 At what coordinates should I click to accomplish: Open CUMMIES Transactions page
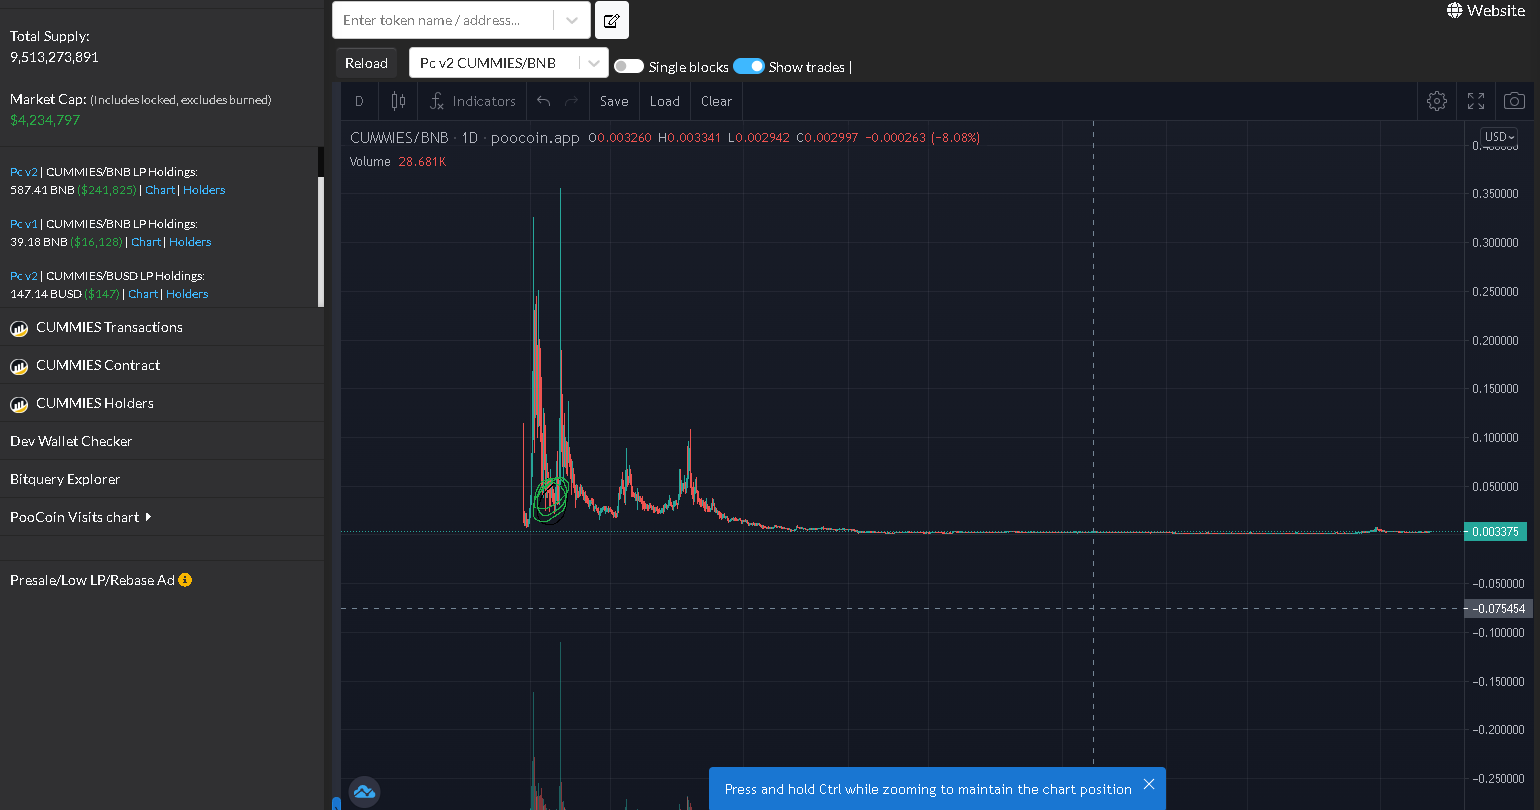click(110, 327)
